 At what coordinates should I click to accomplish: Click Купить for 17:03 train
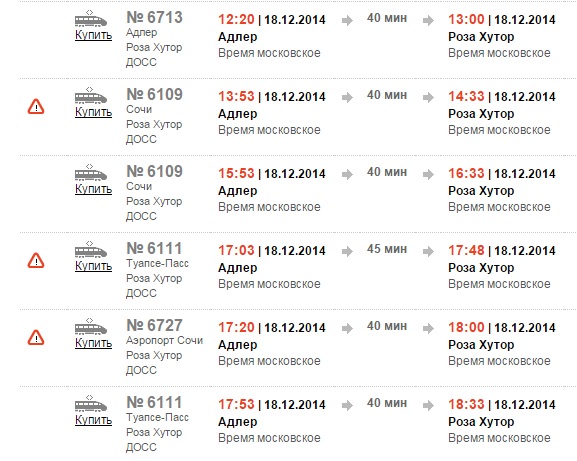click(x=93, y=266)
